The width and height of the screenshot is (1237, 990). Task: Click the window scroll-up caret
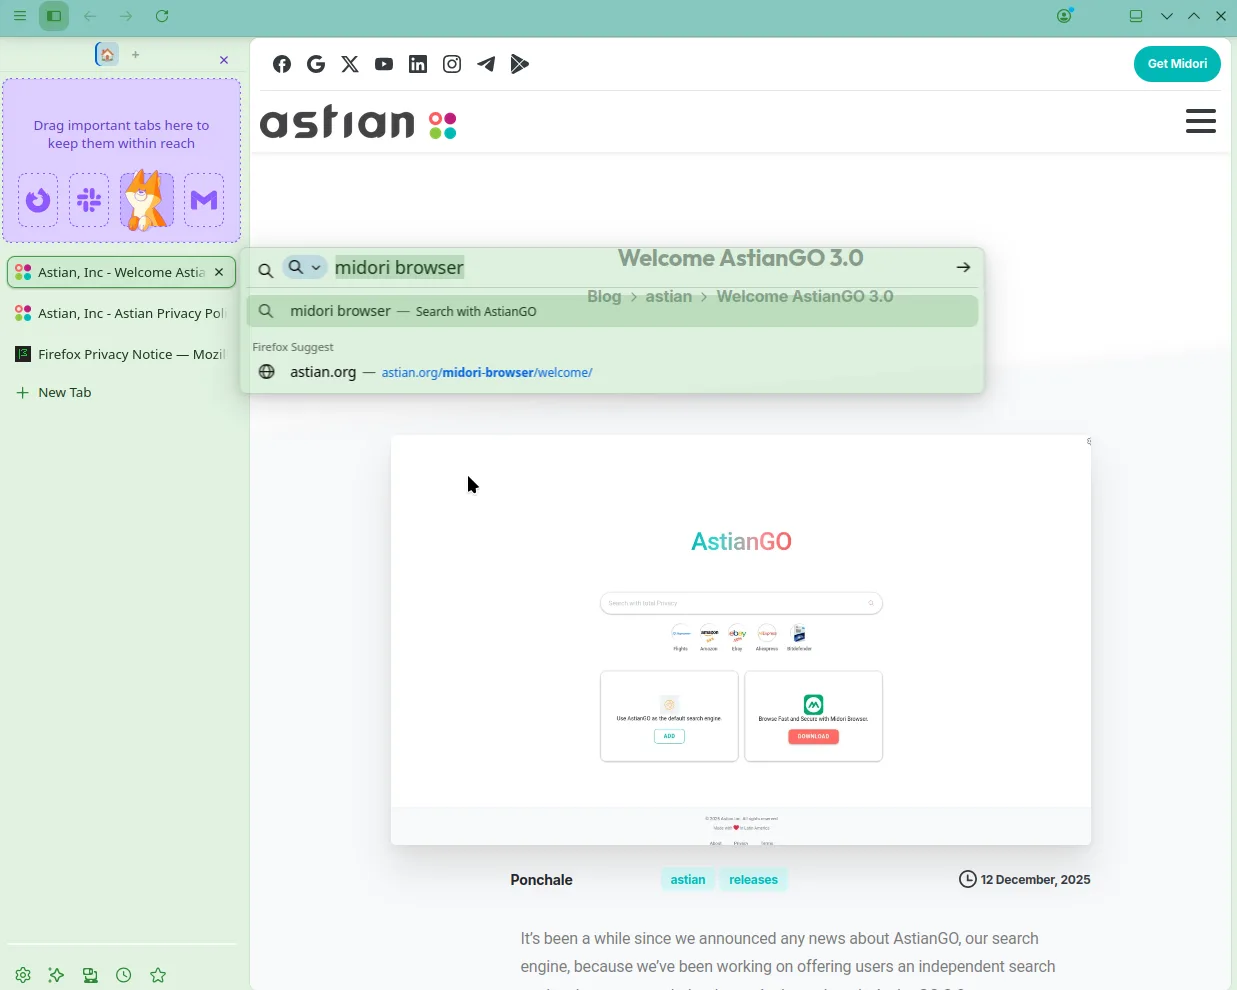coord(1195,16)
